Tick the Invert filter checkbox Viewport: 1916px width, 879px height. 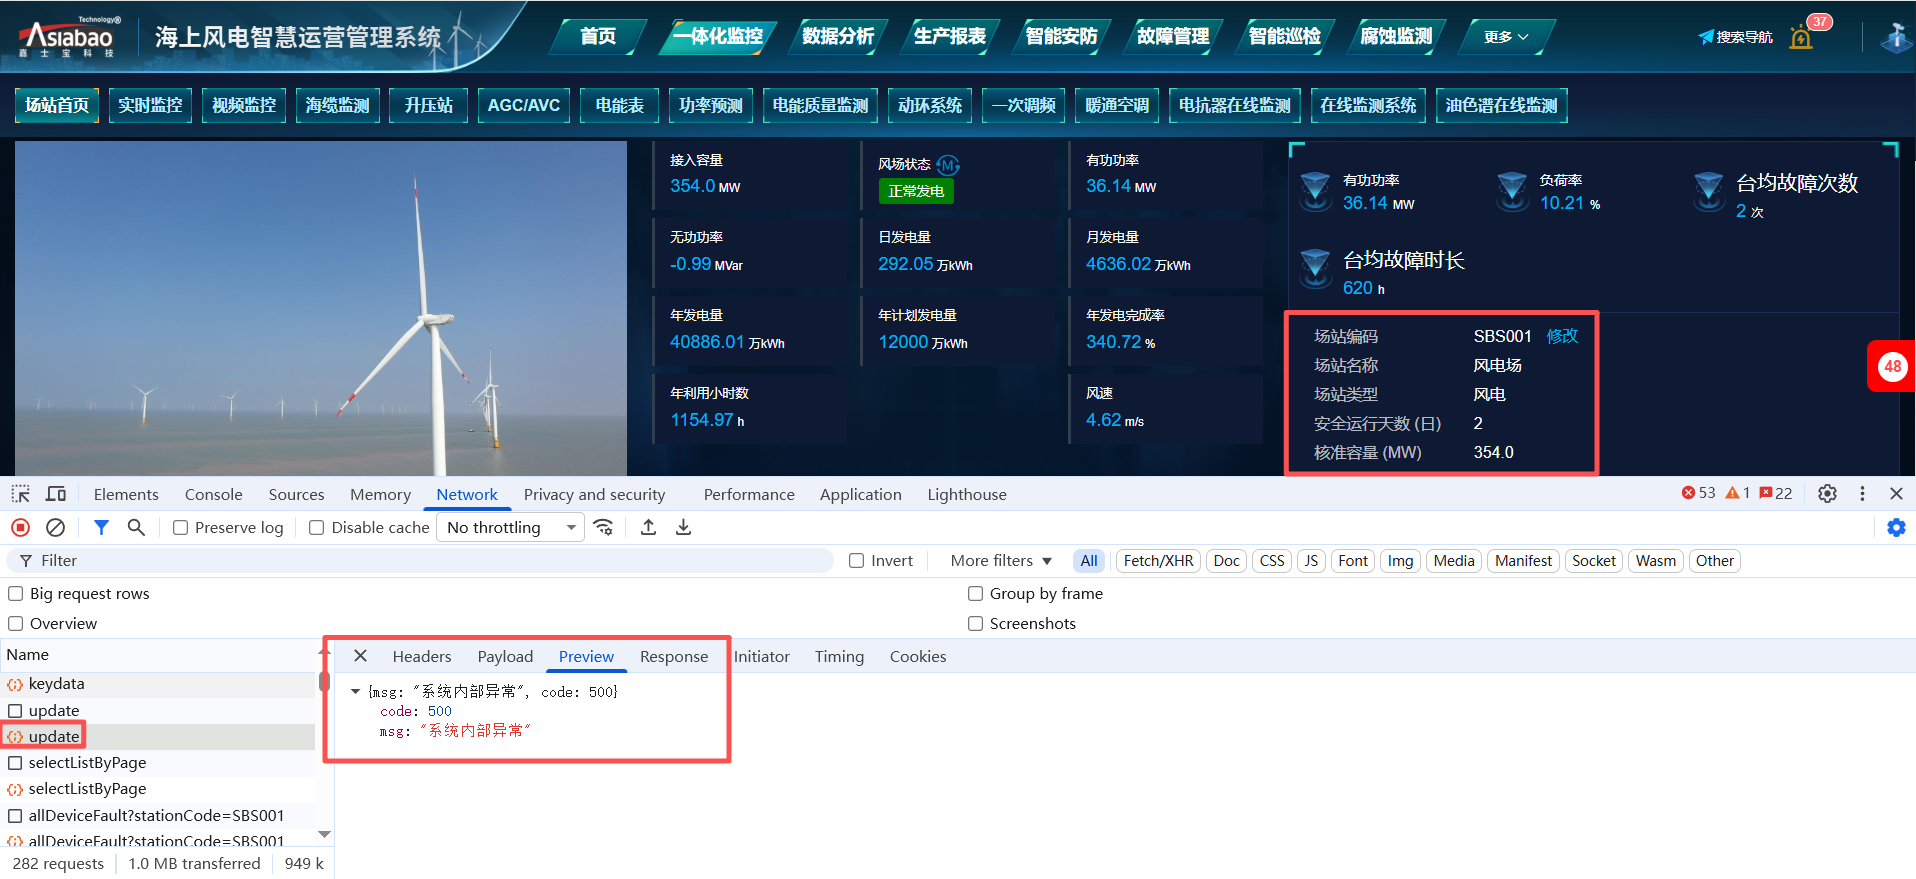[x=857, y=561]
